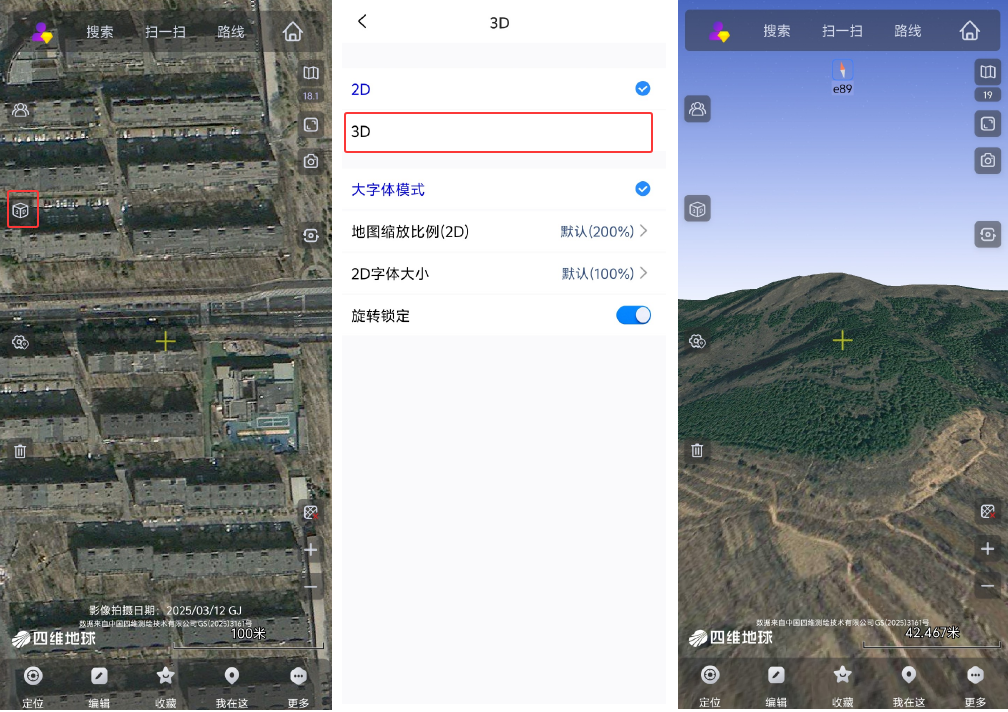
Task: Tap 3D cube icon in right screen
Action: [x=698, y=209]
